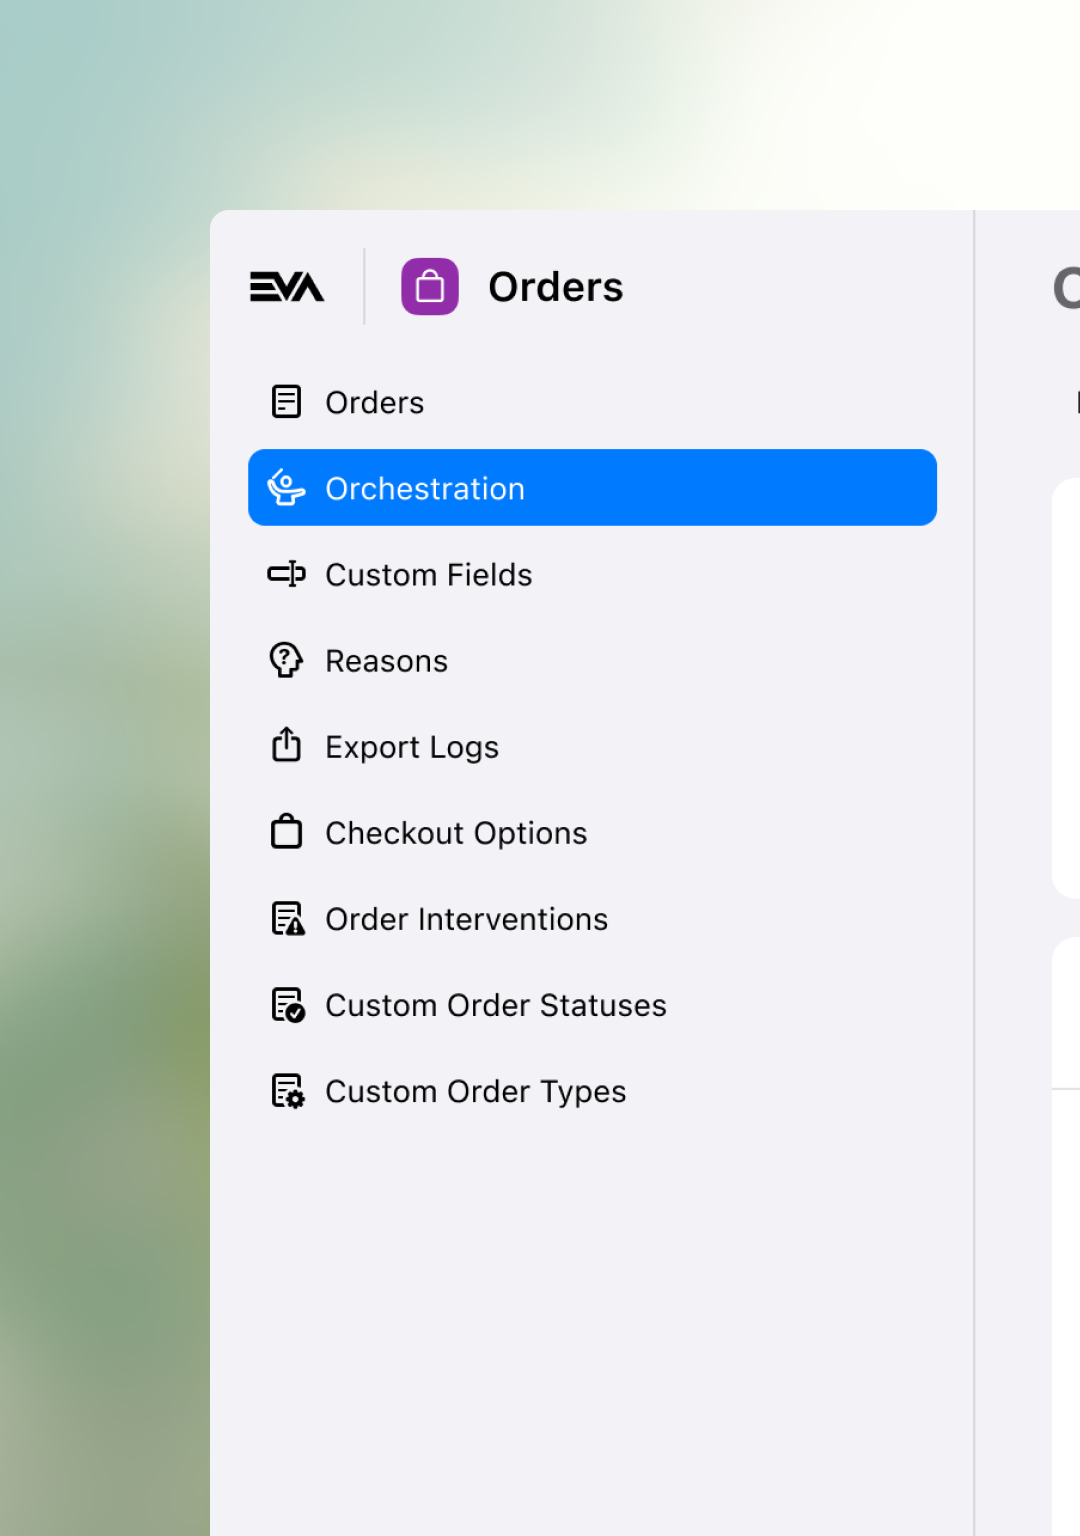This screenshot has width=1080, height=1536.
Task: Open Custom Fields settings
Action: tap(428, 574)
